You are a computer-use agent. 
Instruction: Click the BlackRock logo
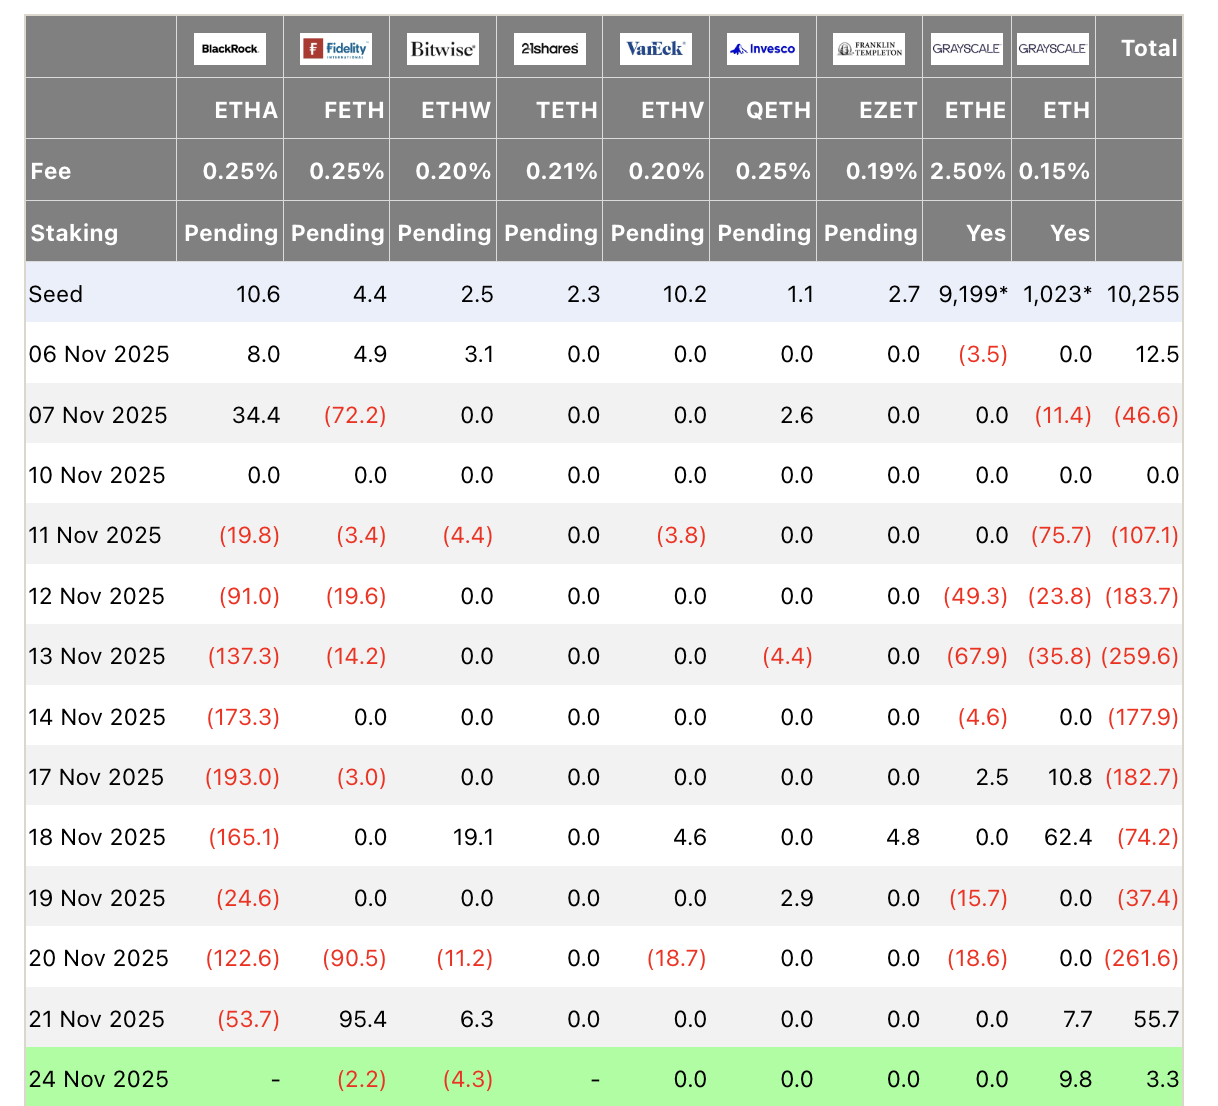coord(230,48)
